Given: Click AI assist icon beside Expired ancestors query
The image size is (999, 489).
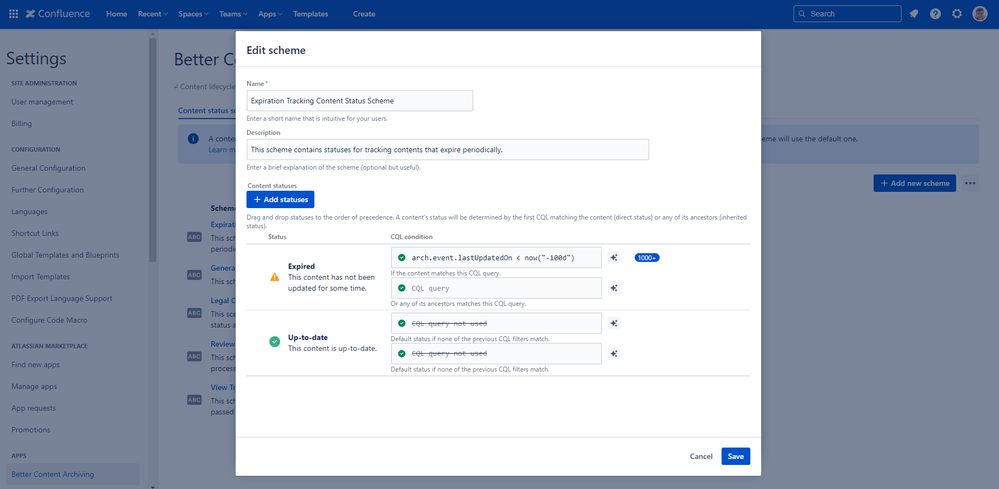Looking at the screenshot, I should point(614,288).
